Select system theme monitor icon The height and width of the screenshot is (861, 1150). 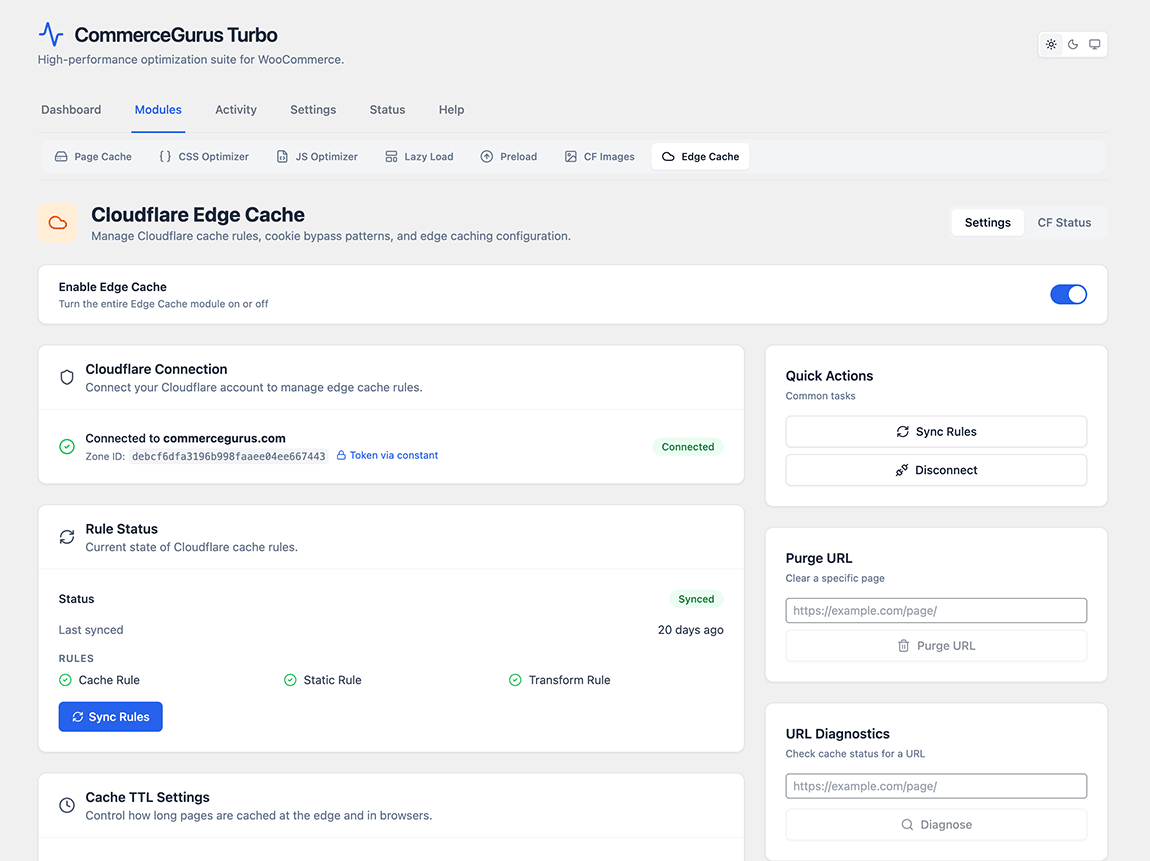[x=1094, y=45]
